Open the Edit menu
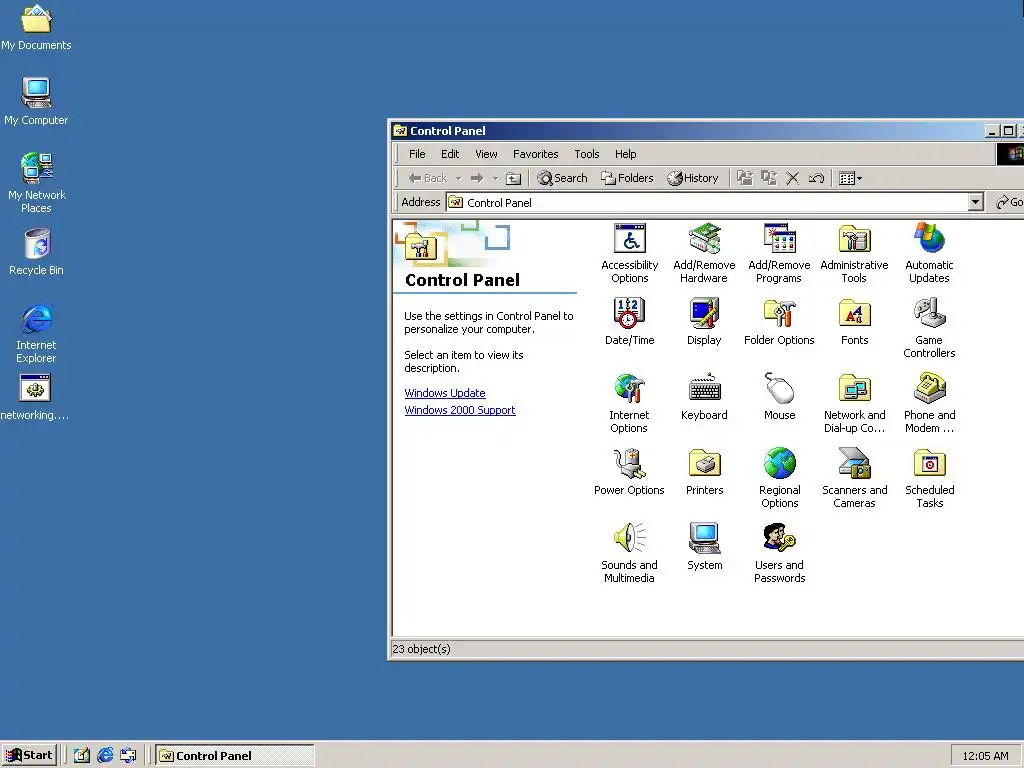 tap(449, 154)
